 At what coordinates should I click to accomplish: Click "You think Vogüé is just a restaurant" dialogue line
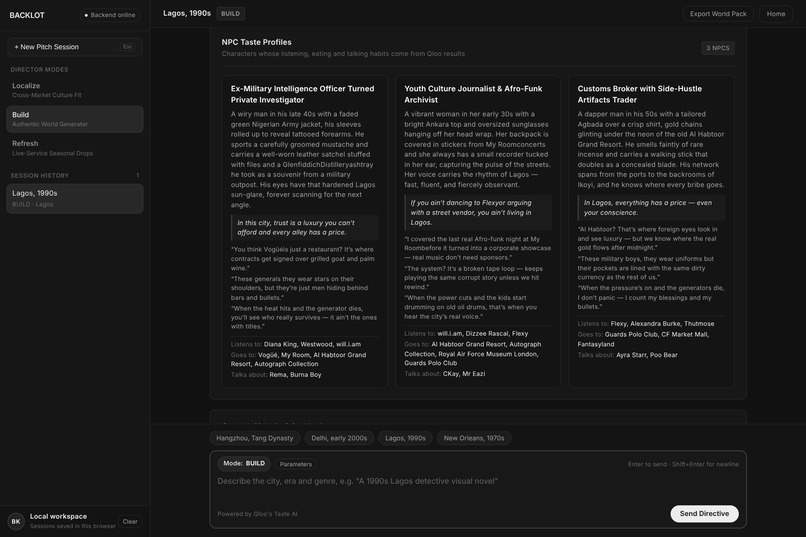[x=303, y=258]
